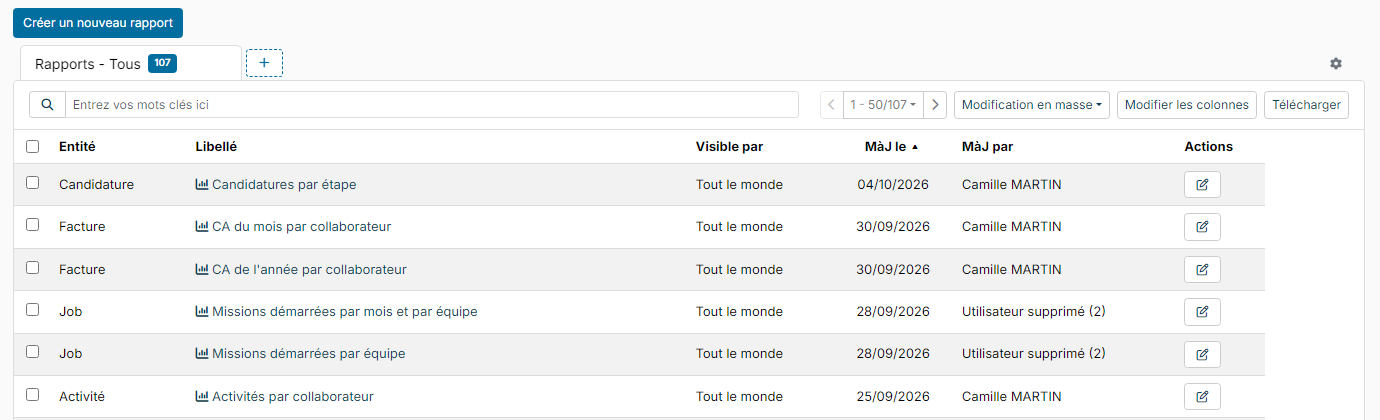This screenshot has height=420, width=1380.
Task: Click the Candidature entity cell
Action: [x=96, y=185]
